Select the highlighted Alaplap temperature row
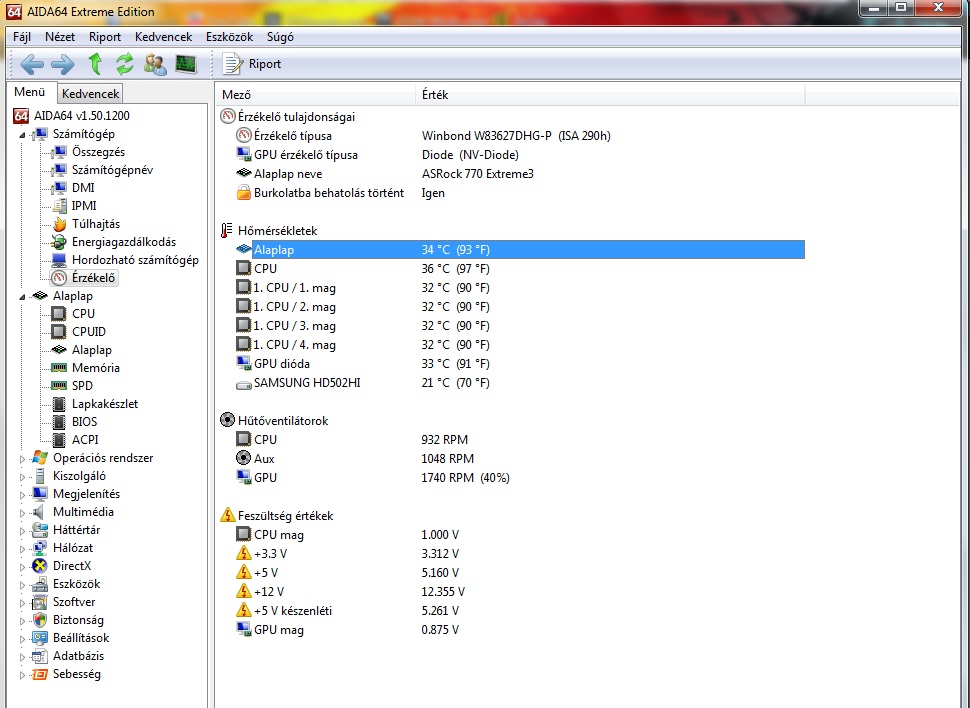 click(520, 249)
